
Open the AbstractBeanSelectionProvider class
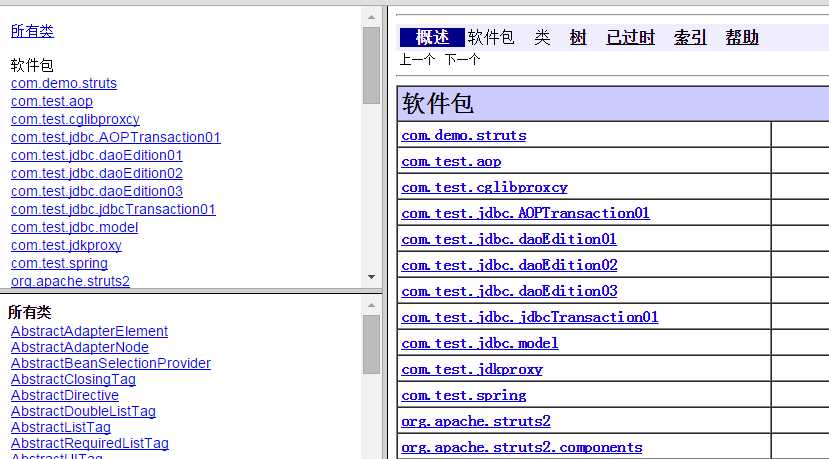pos(111,363)
